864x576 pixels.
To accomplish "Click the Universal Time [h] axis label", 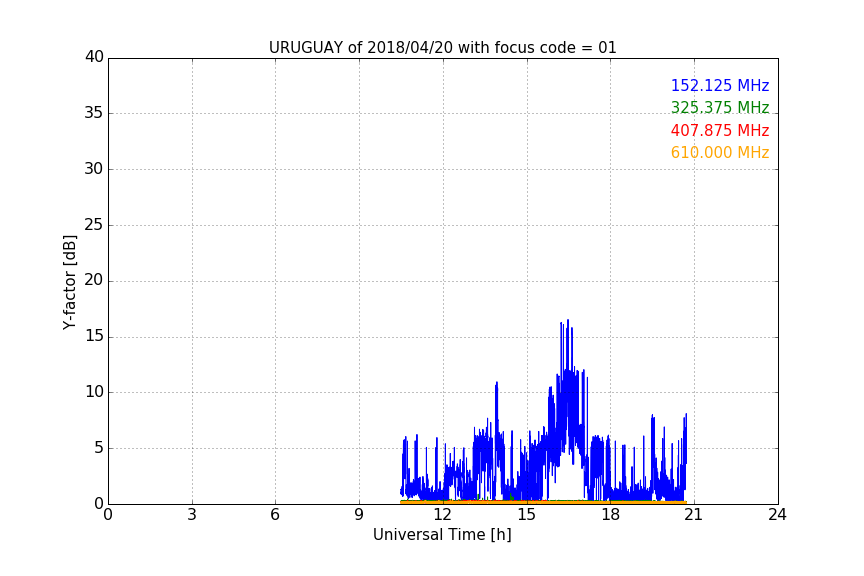I will pos(442,535).
